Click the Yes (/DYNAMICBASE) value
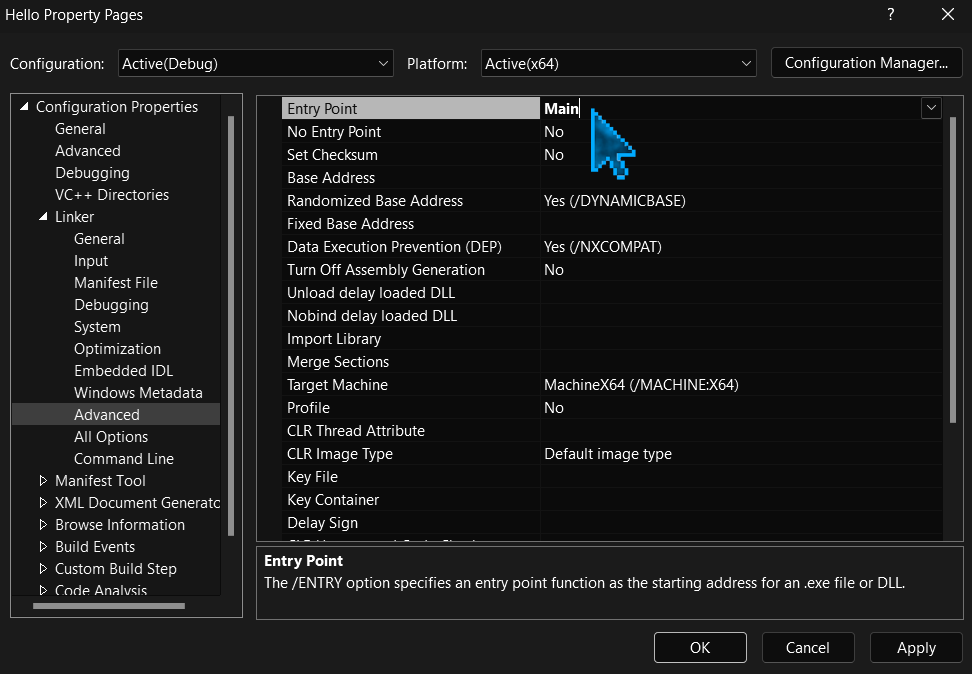This screenshot has height=674, width=972. coord(614,201)
